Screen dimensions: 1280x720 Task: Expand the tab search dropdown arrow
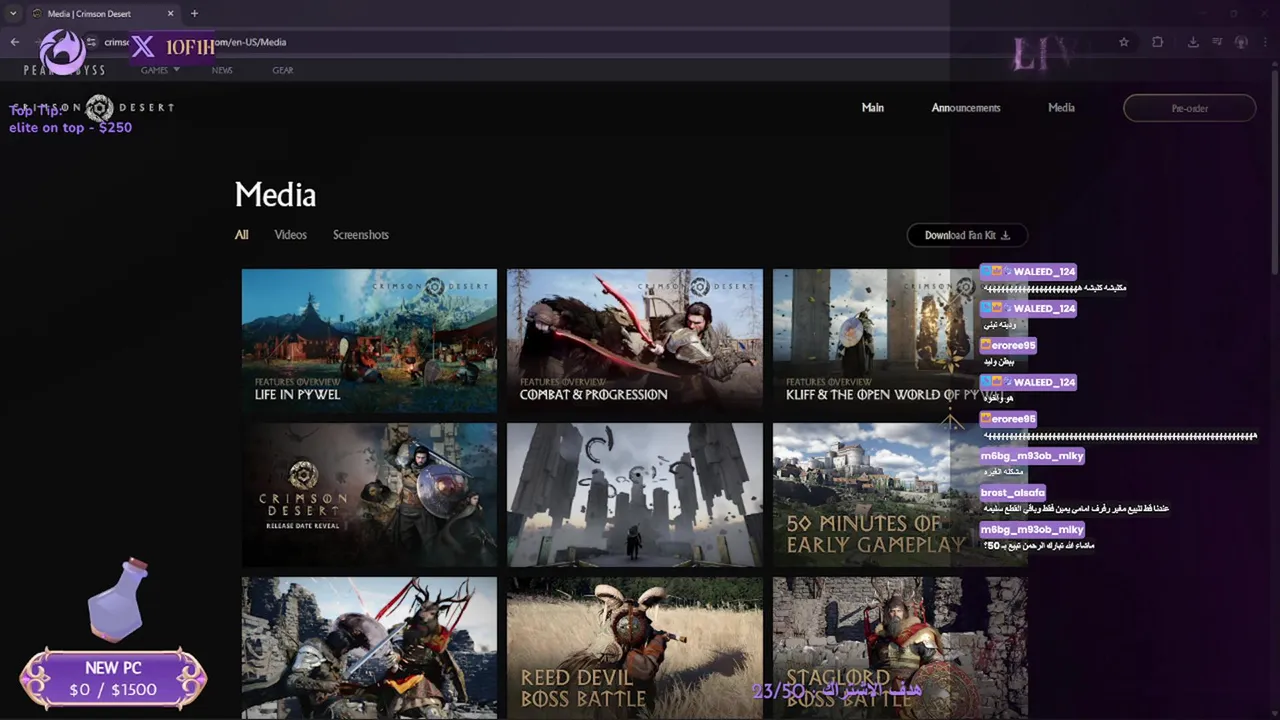pyautogui.click(x=13, y=14)
